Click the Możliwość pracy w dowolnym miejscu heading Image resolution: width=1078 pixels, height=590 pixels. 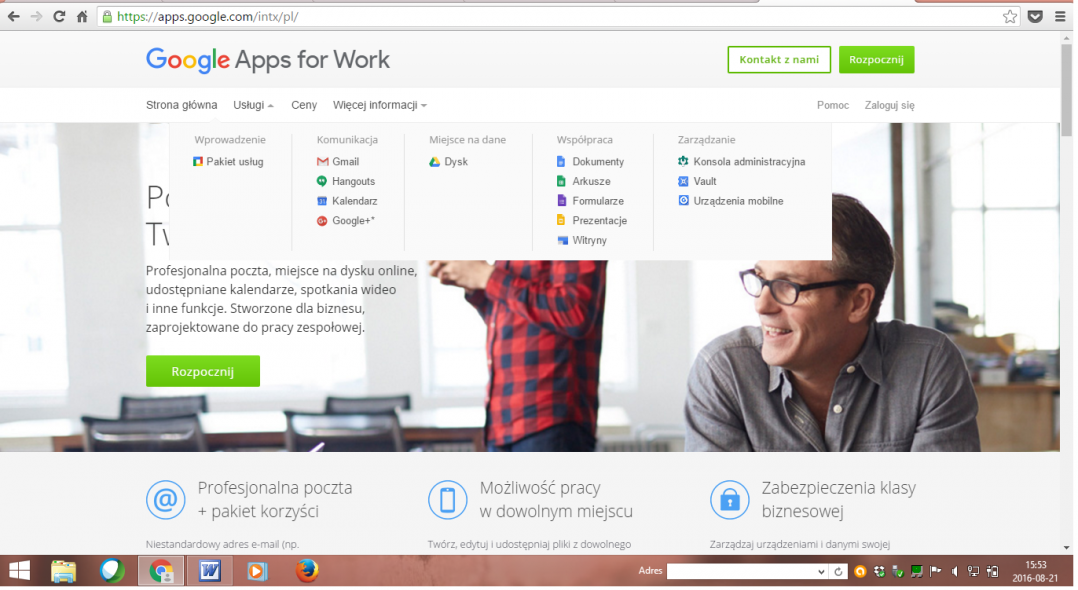coord(556,499)
